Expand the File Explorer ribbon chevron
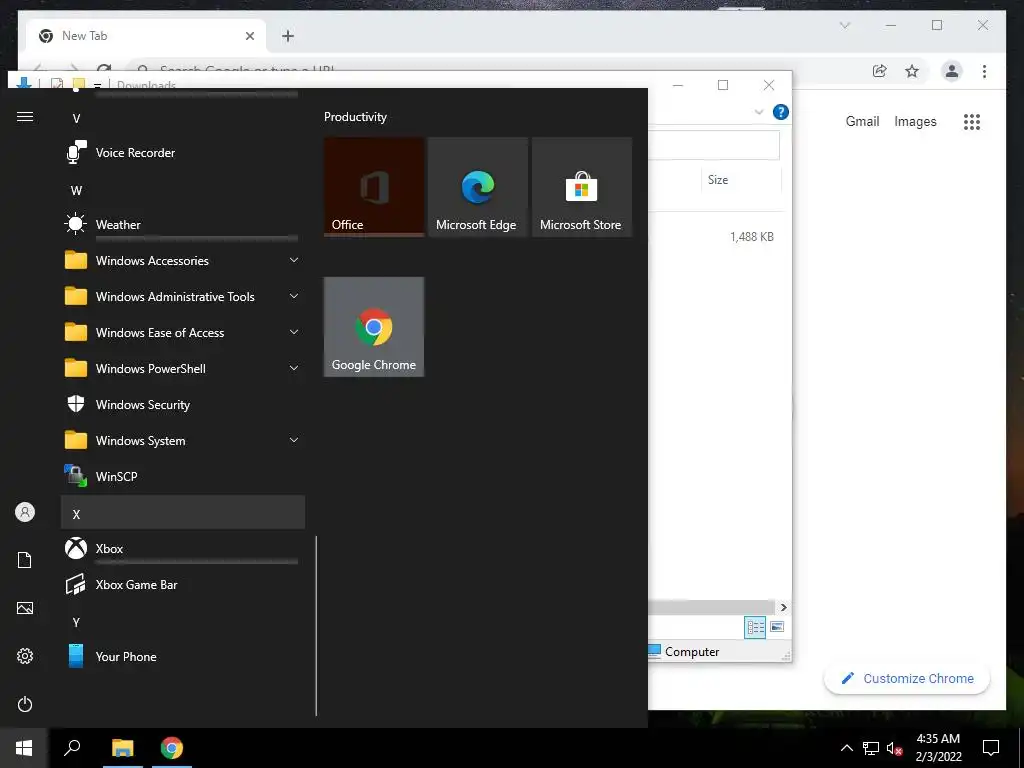1024x768 pixels. 759,112
